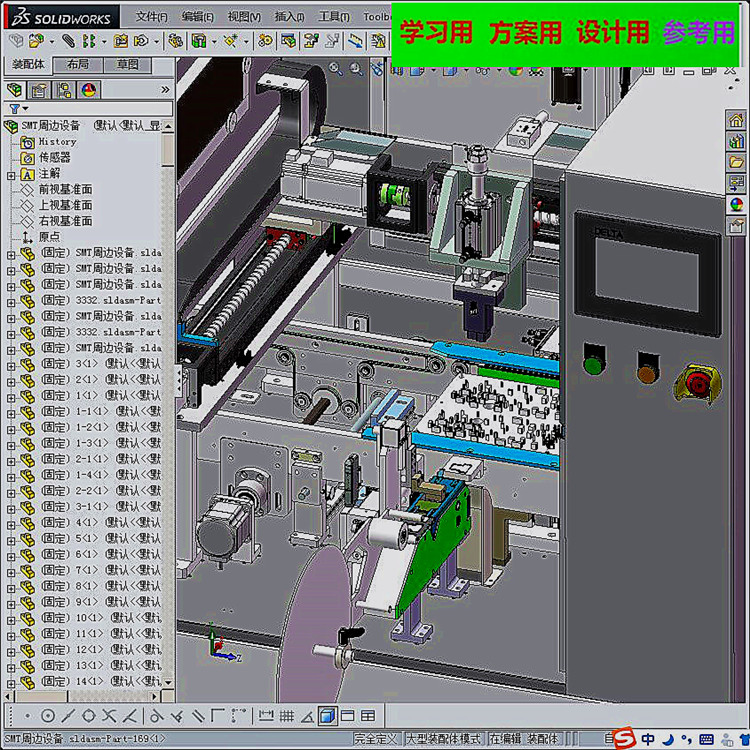This screenshot has height=750, width=750.
Task: Click the Zoom to Fit magnifier icon
Action: [x=335, y=70]
